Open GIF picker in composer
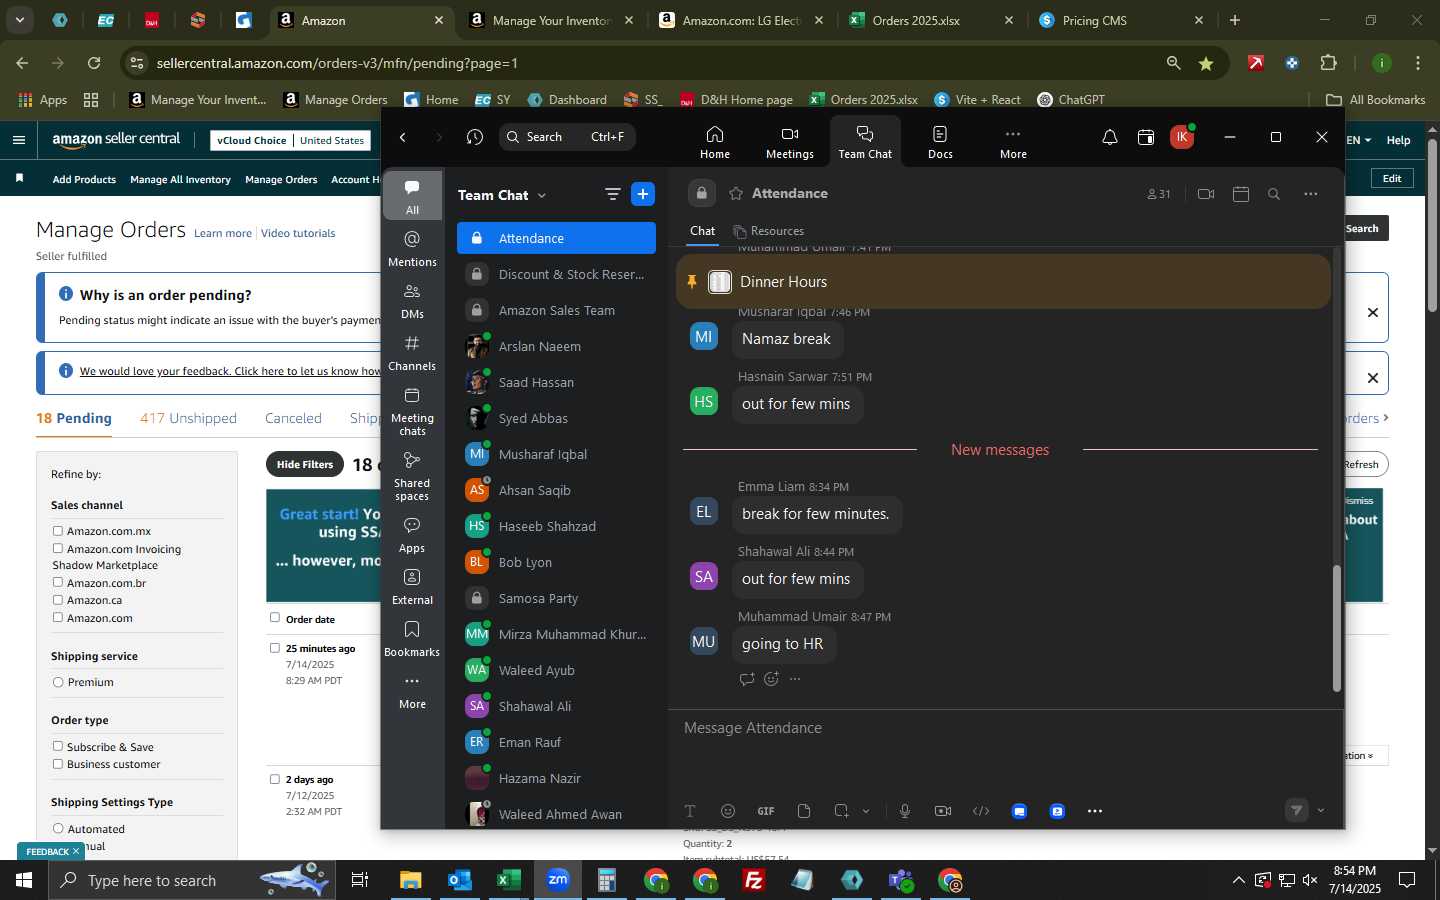 pyautogui.click(x=766, y=811)
